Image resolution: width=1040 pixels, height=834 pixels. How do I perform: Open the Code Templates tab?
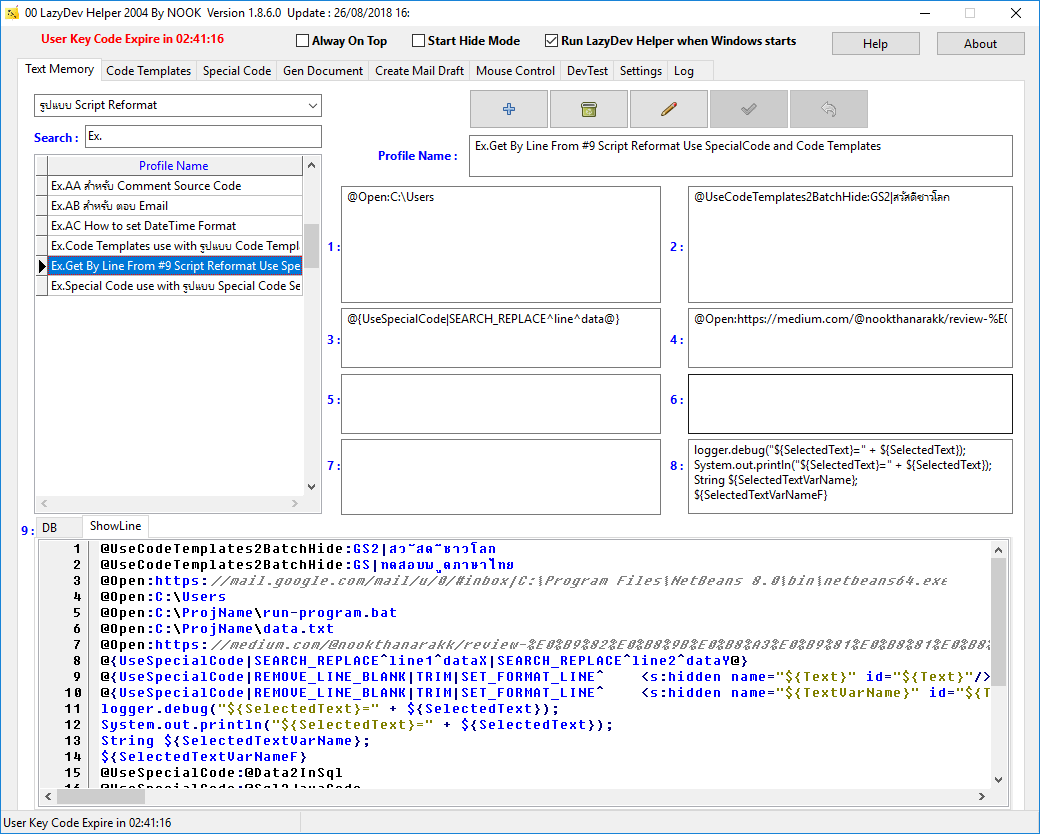tap(148, 70)
